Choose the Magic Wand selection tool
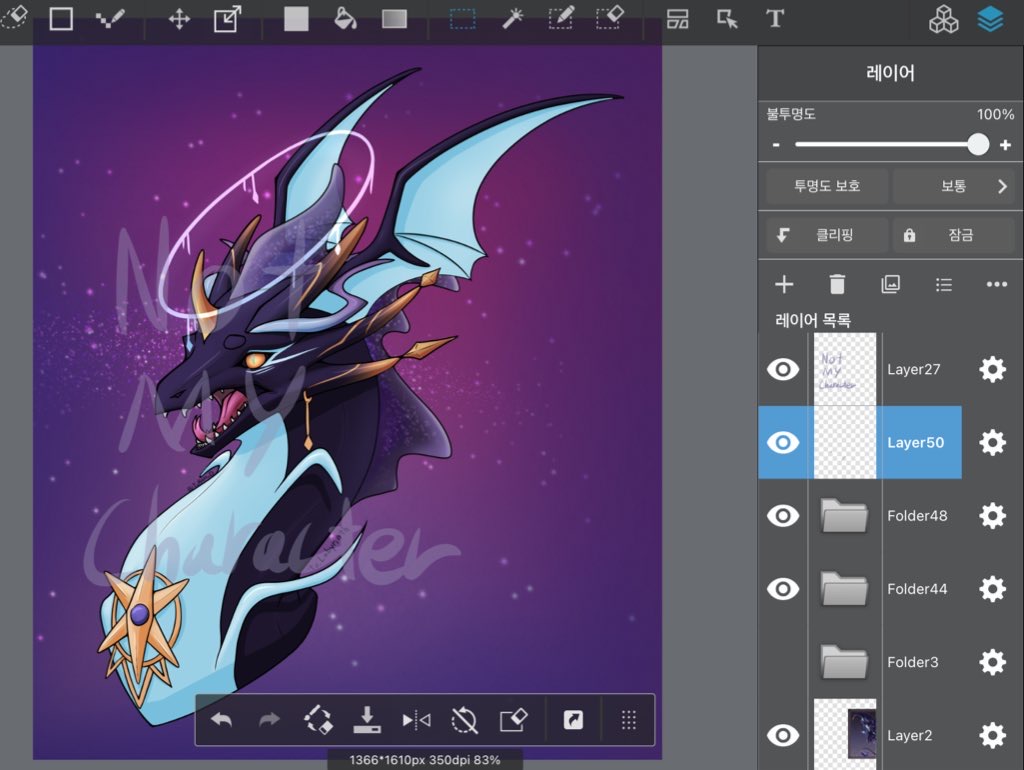Image resolution: width=1024 pixels, height=770 pixels. click(512, 18)
